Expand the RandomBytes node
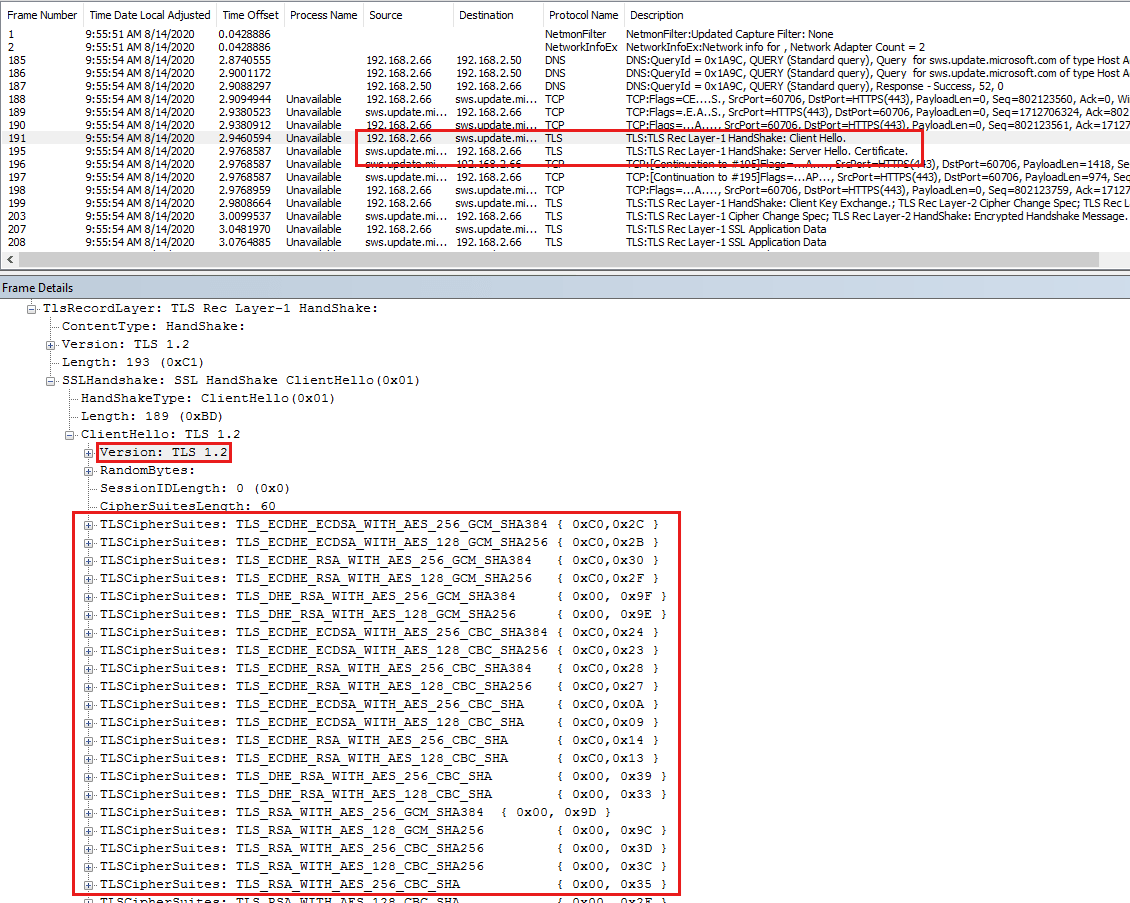The height and width of the screenshot is (903, 1130). [86, 470]
